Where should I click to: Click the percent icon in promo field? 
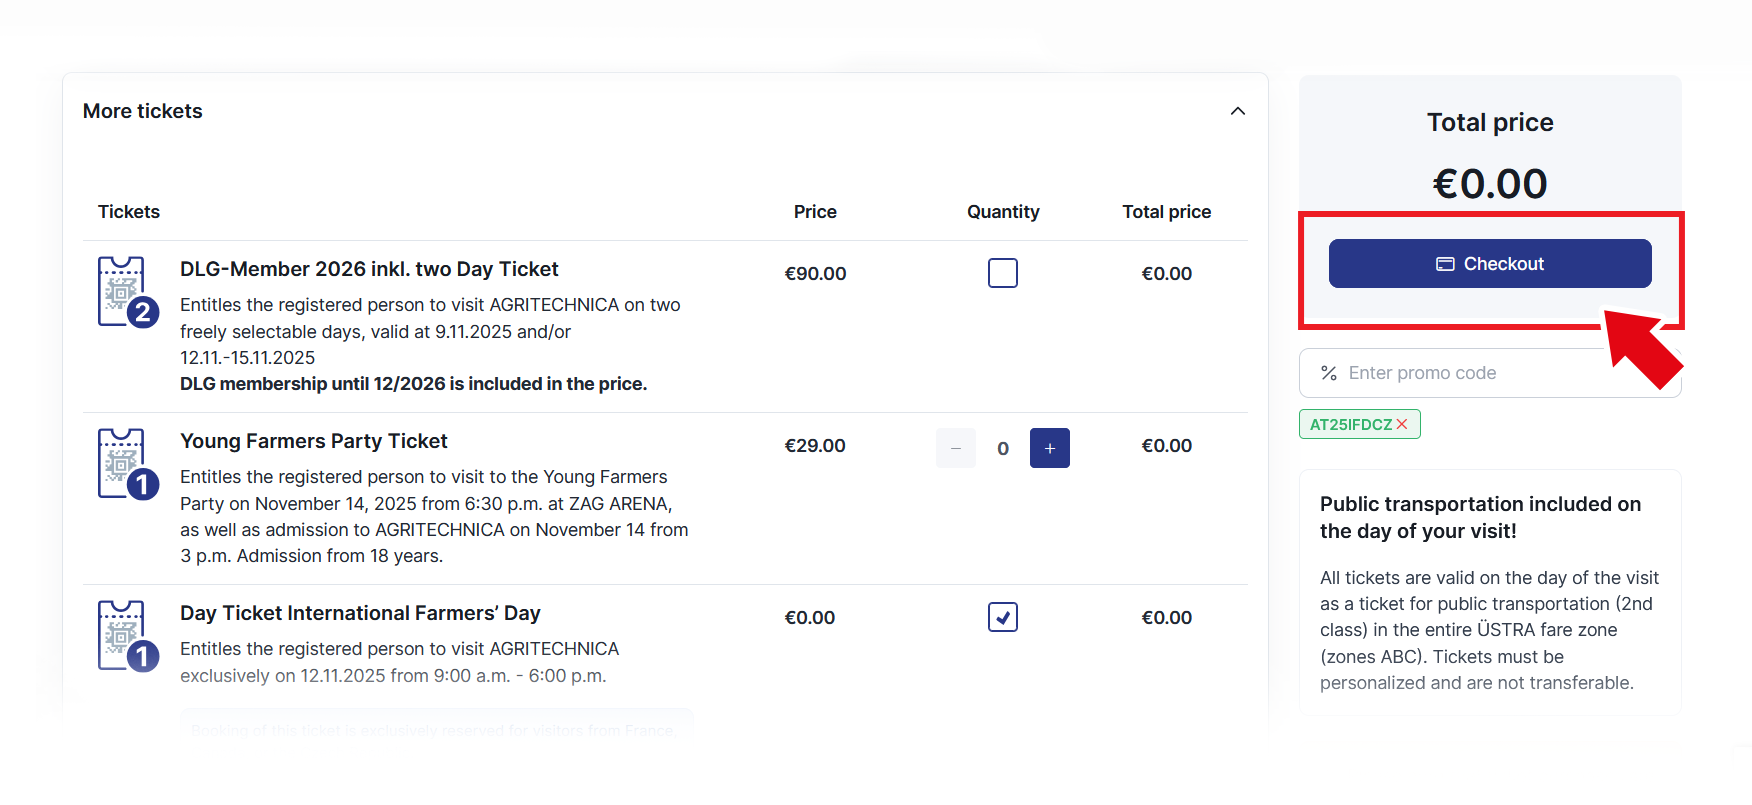(1329, 373)
